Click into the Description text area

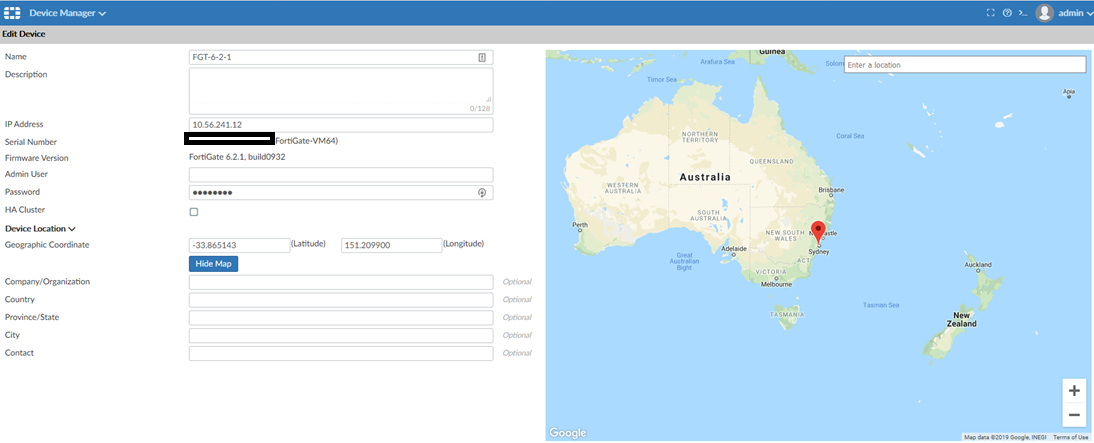click(x=340, y=90)
